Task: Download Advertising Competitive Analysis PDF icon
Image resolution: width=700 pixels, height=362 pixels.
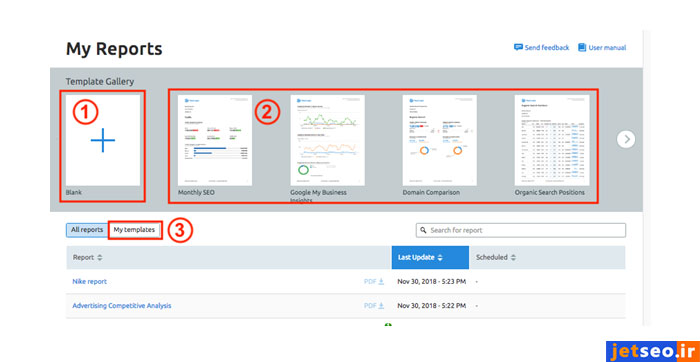Action: point(381,306)
